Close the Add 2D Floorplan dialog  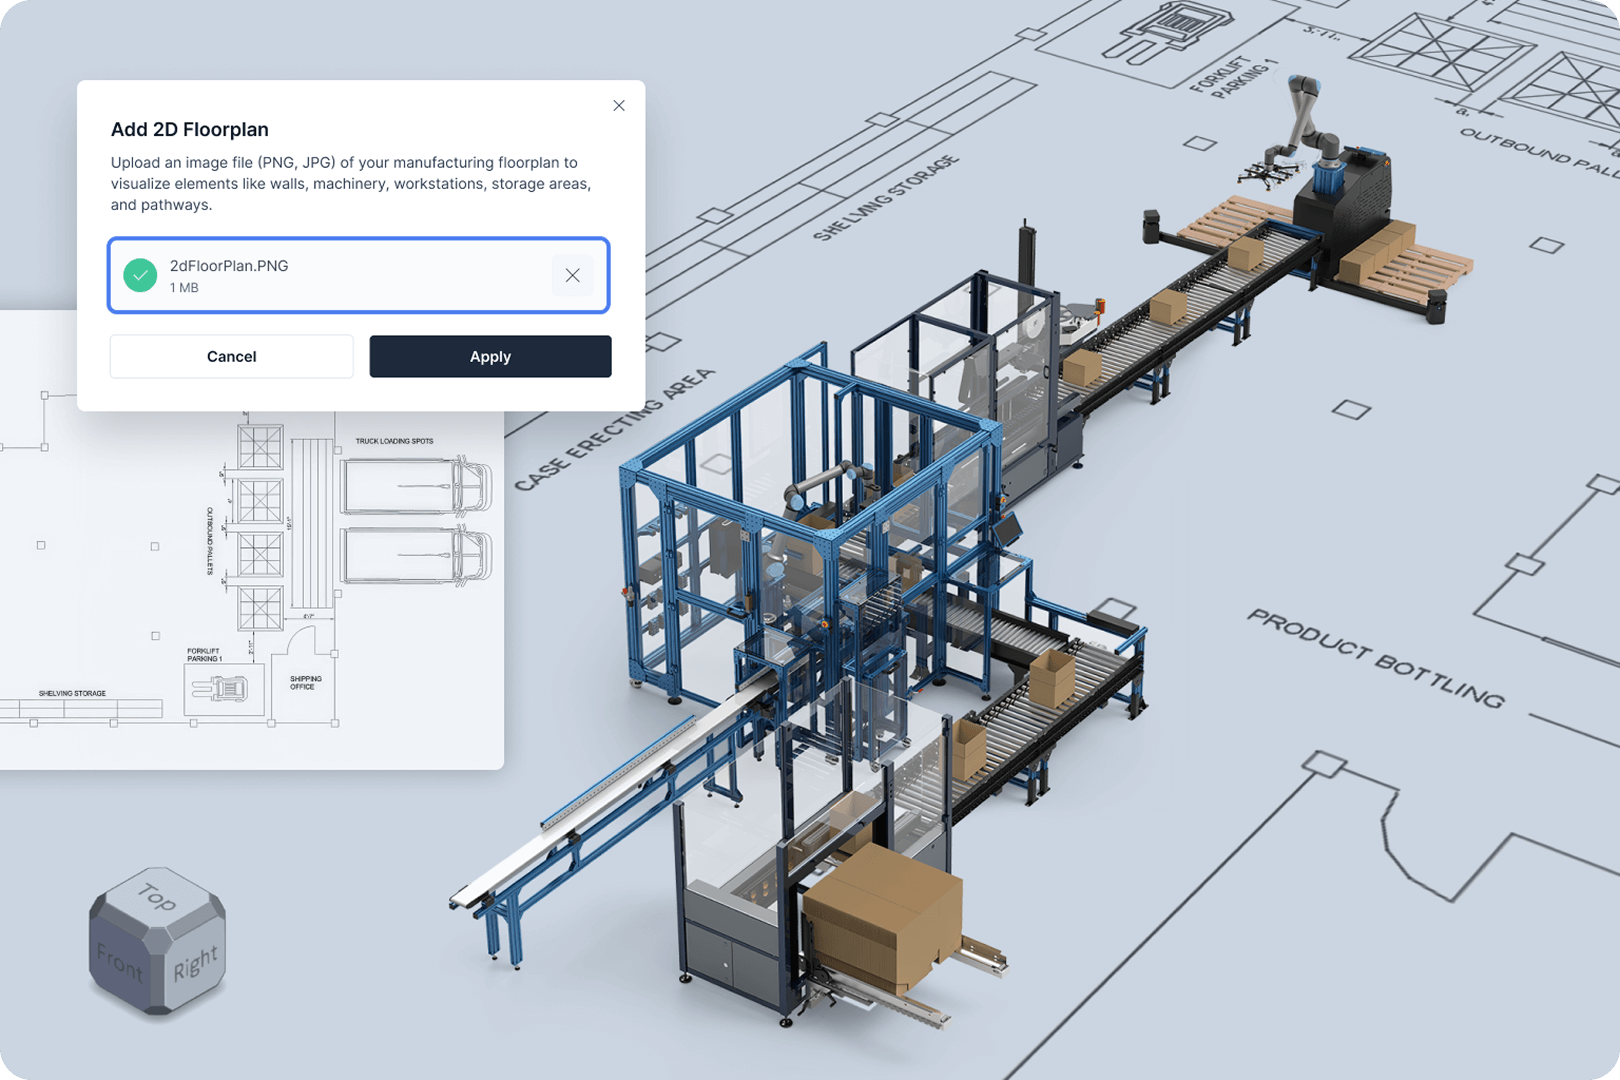pos(618,105)
